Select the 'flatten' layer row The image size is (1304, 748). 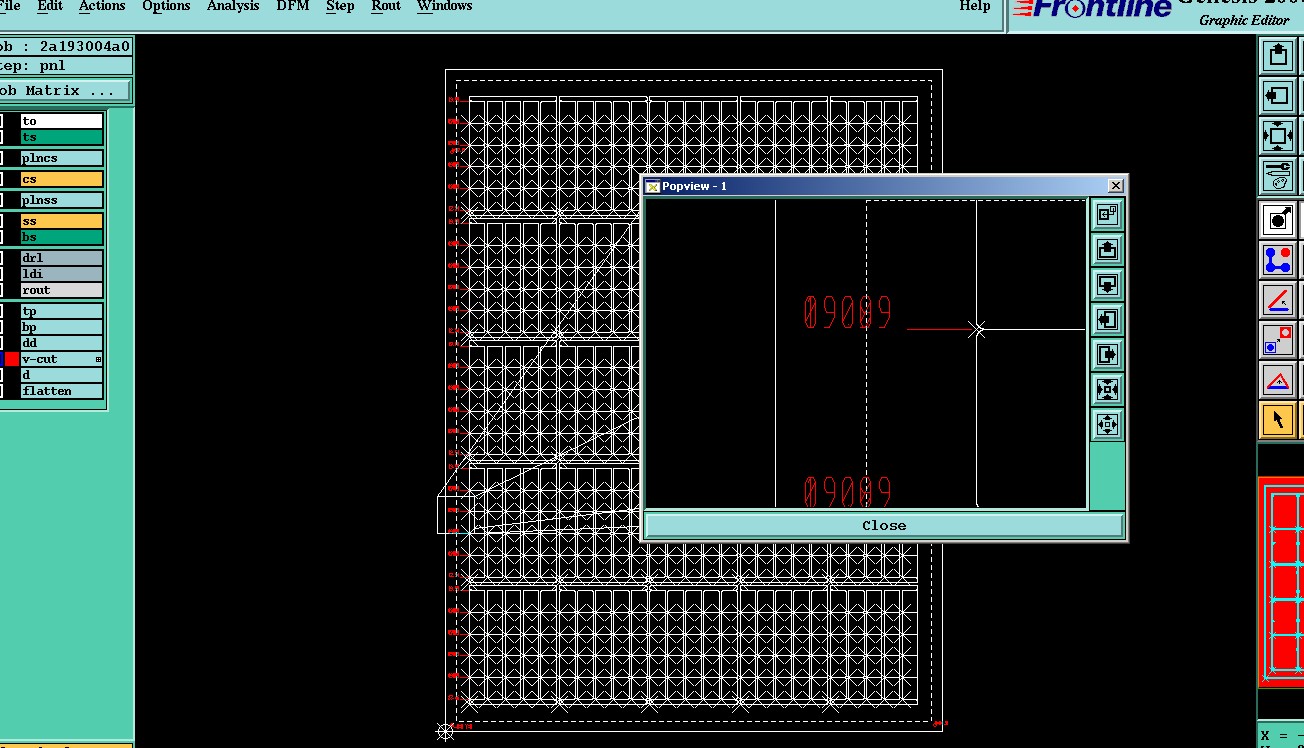tap(62, 391)
